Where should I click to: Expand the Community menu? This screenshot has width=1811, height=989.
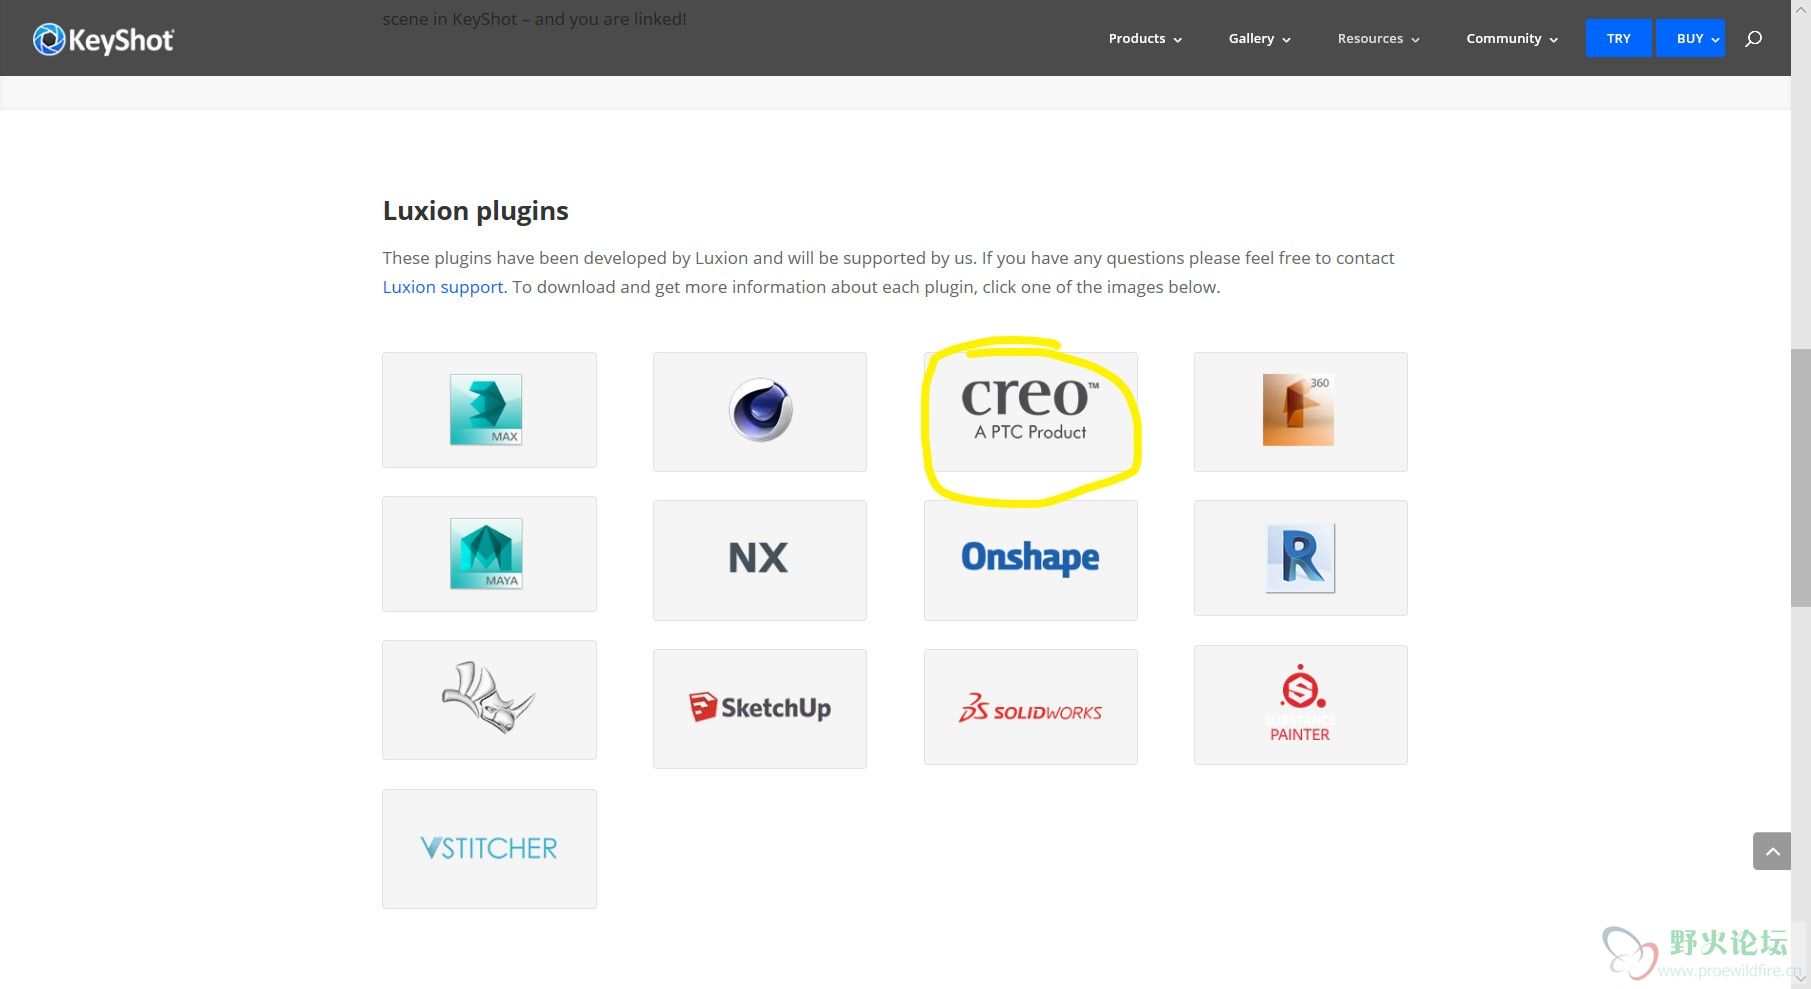point(1512,38)
